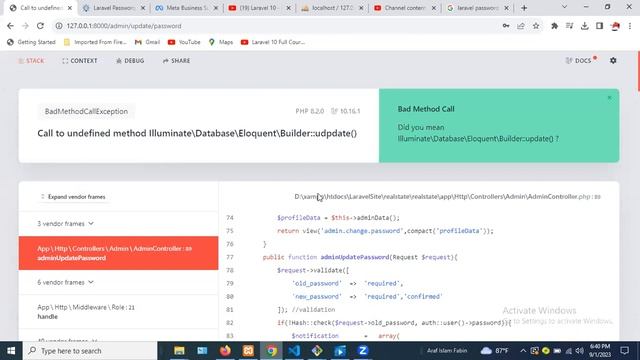Open CONTEXT section in Ignition nav
Screen dimensions: 640x360
click(80, 60)
